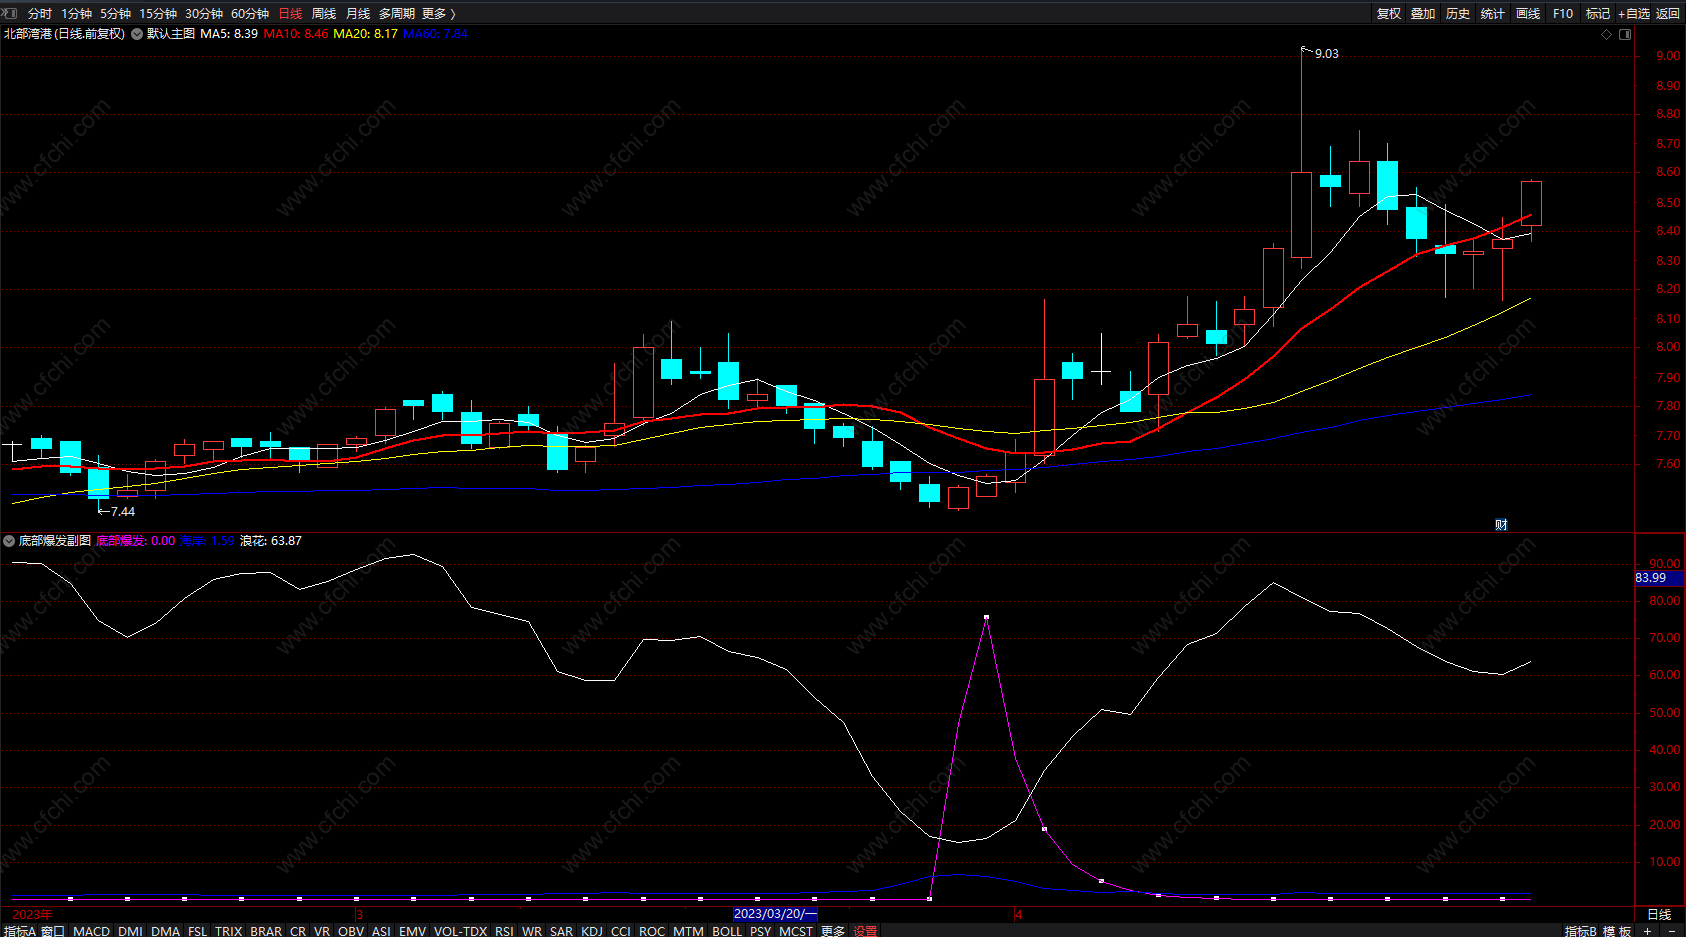
Task: Select the 指标A tab
Action: click(19, 931)
